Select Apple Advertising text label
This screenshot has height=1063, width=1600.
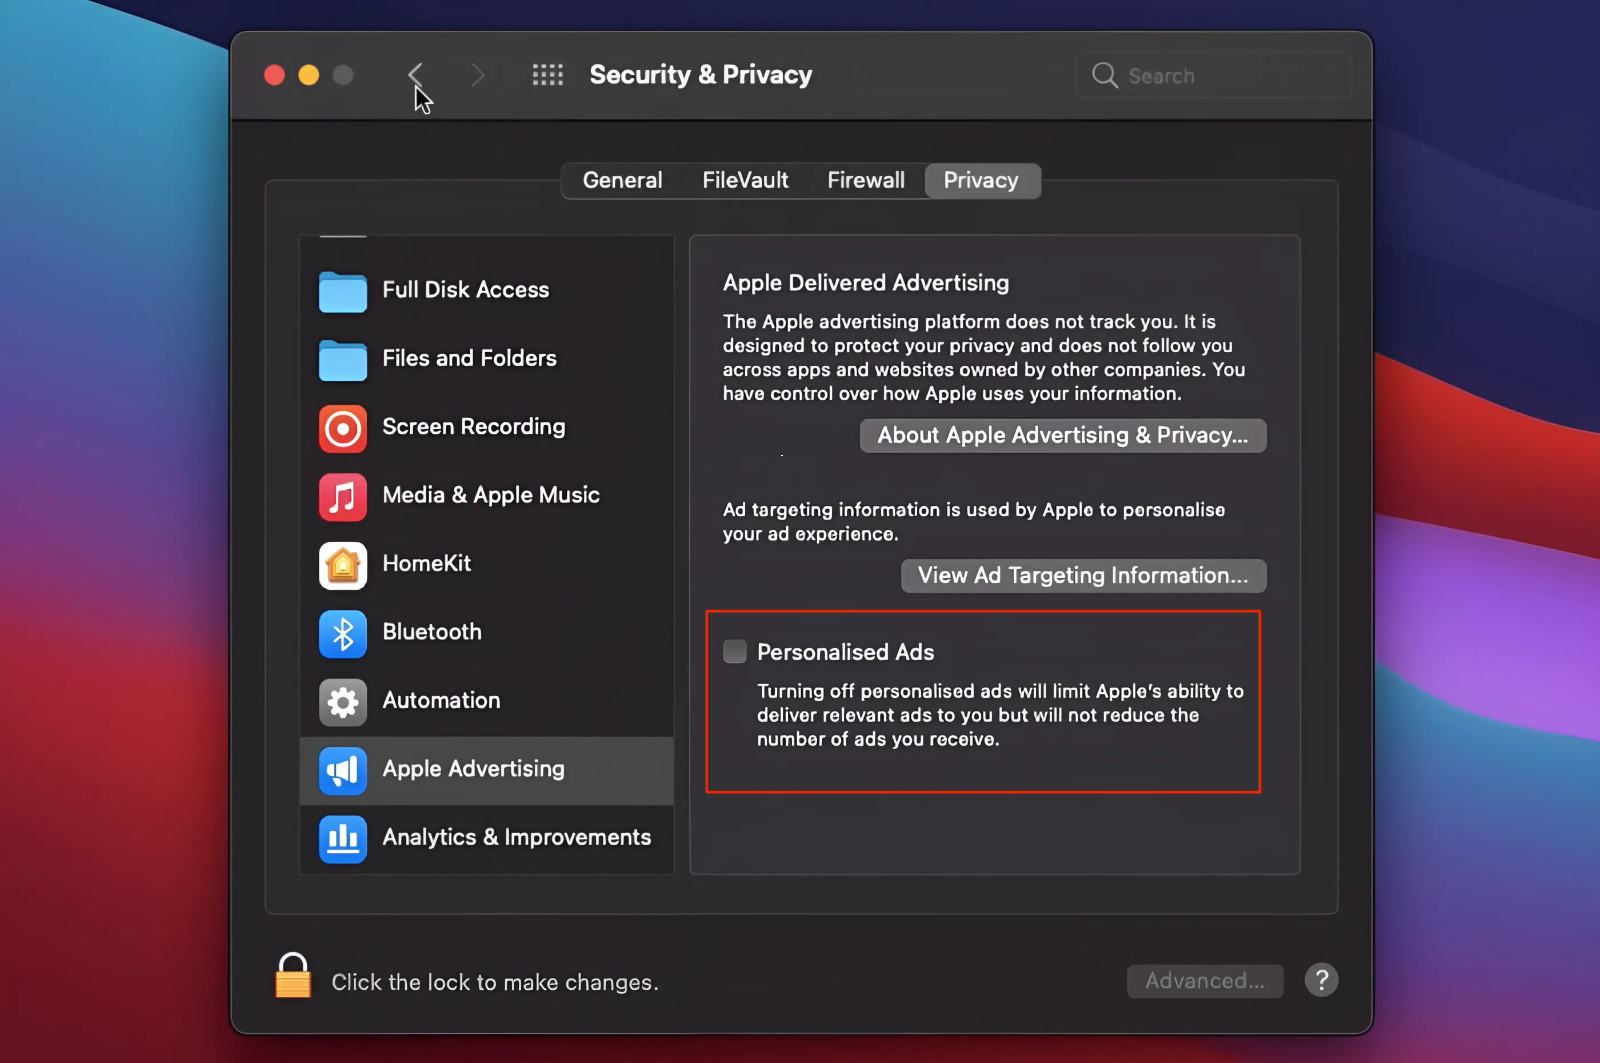coord(473,769)
